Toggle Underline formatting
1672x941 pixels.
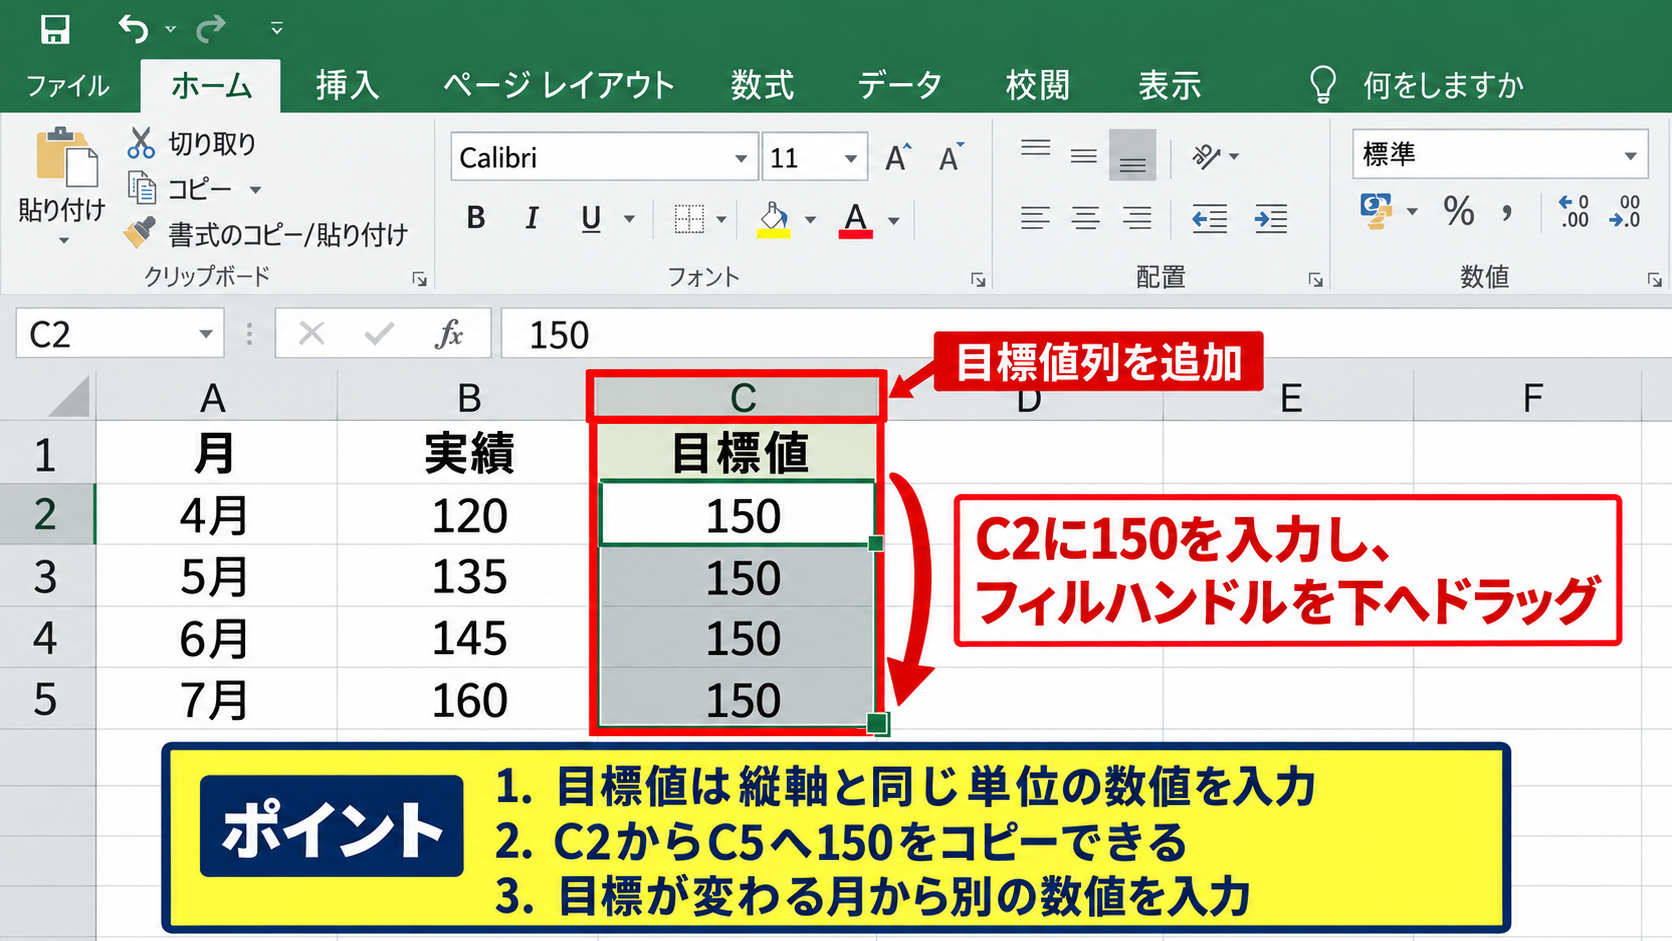click(x=591, y=218)
